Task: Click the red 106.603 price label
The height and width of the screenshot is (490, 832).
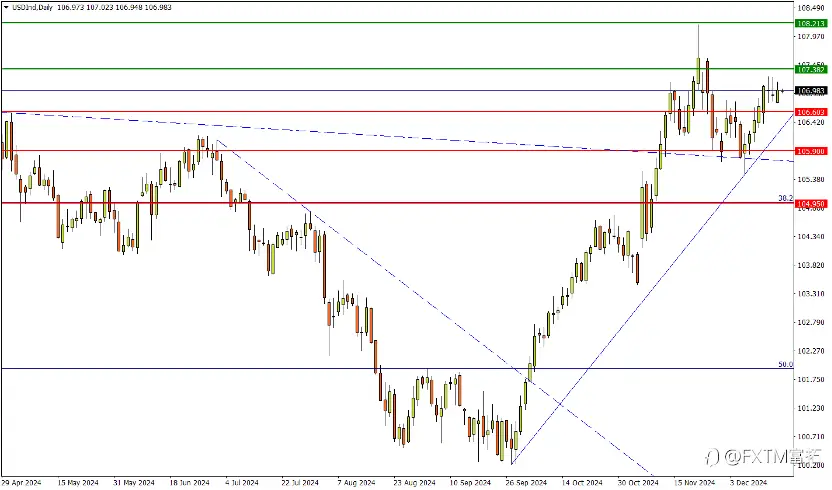Action: pyautogui.click(x=811, y=112)
